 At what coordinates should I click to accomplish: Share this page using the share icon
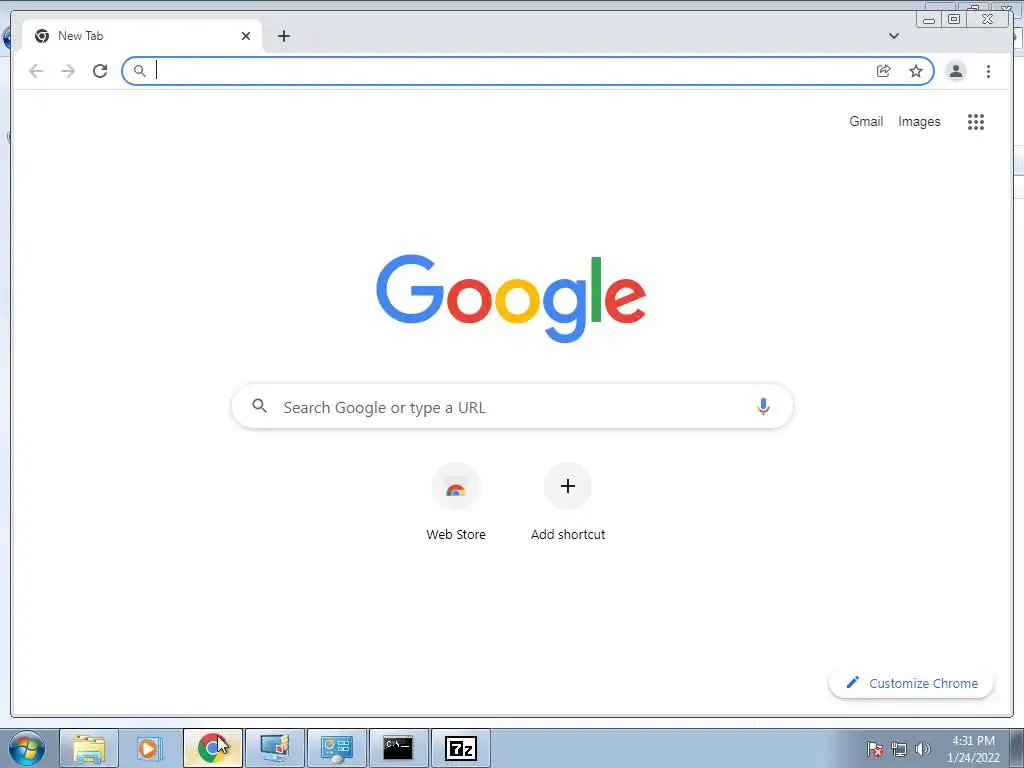pos(884,71)
